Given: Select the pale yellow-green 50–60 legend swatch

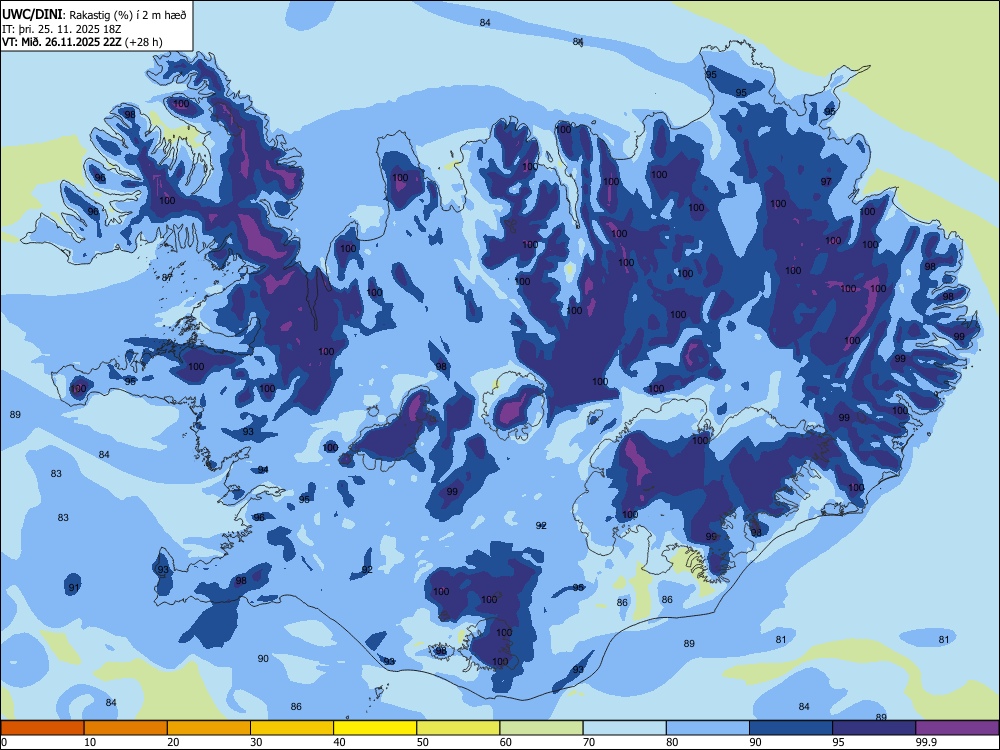Looking at the screenshot, I should point(458,728).
